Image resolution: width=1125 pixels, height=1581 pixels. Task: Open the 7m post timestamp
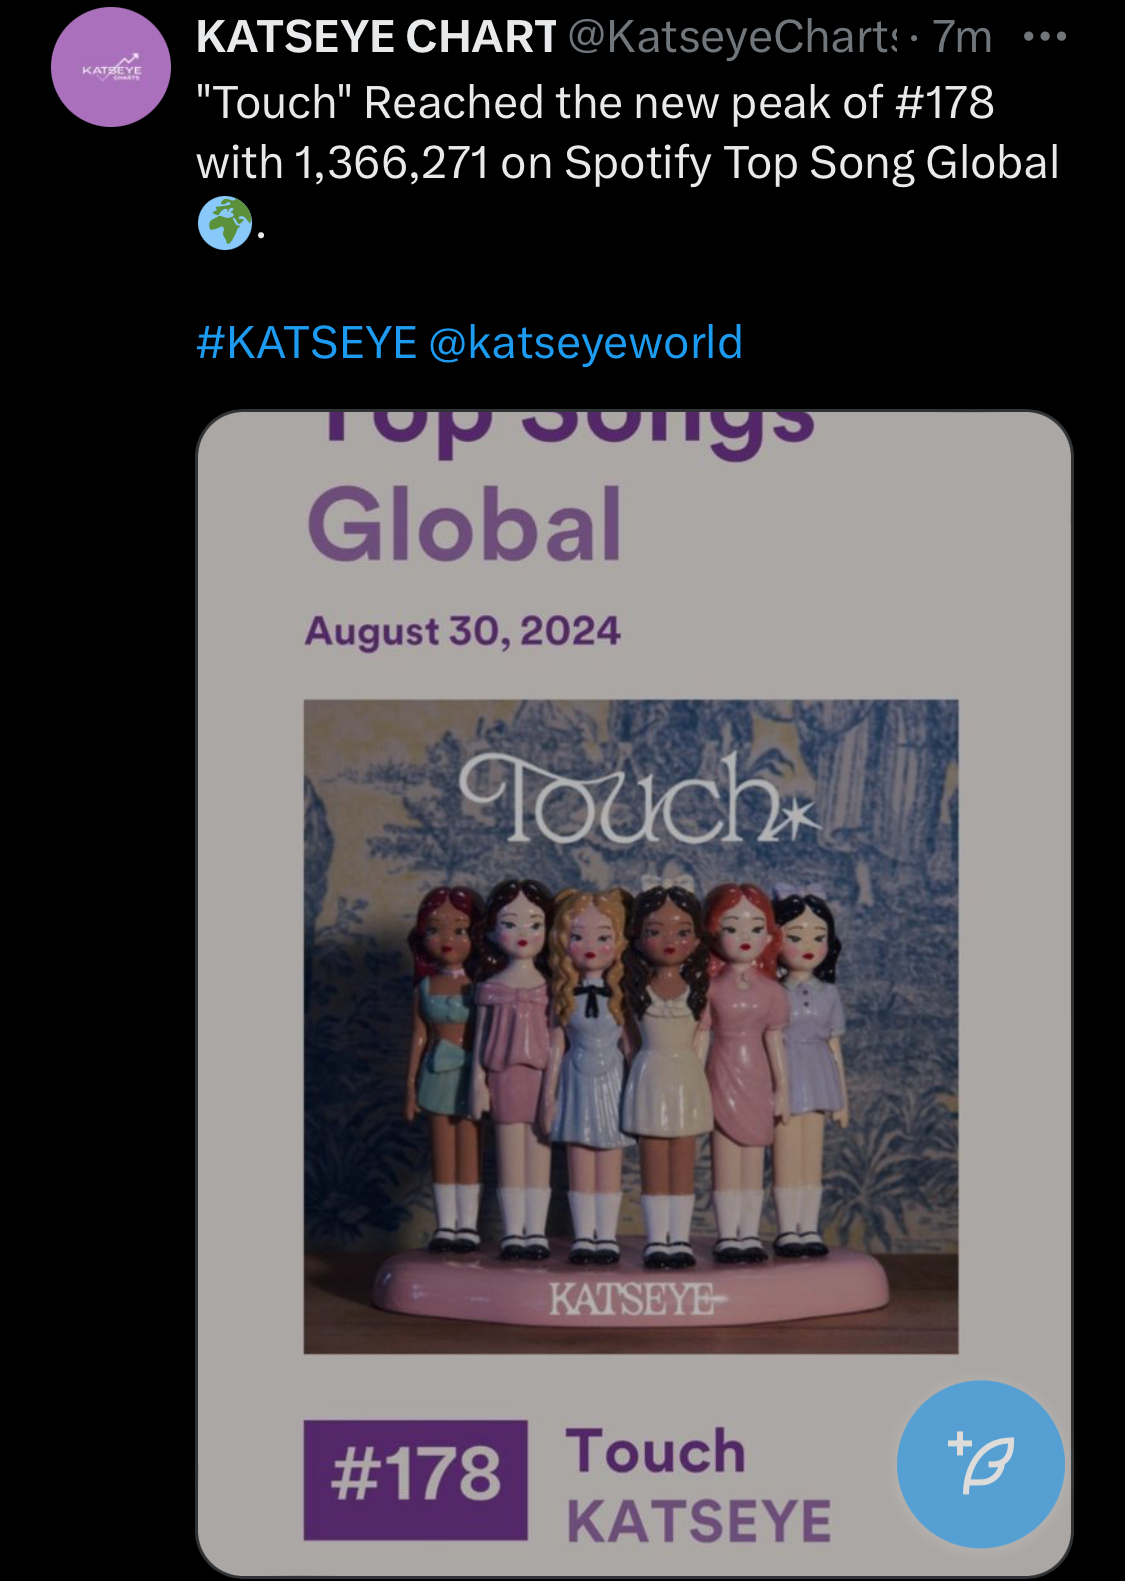pos(962,37)
